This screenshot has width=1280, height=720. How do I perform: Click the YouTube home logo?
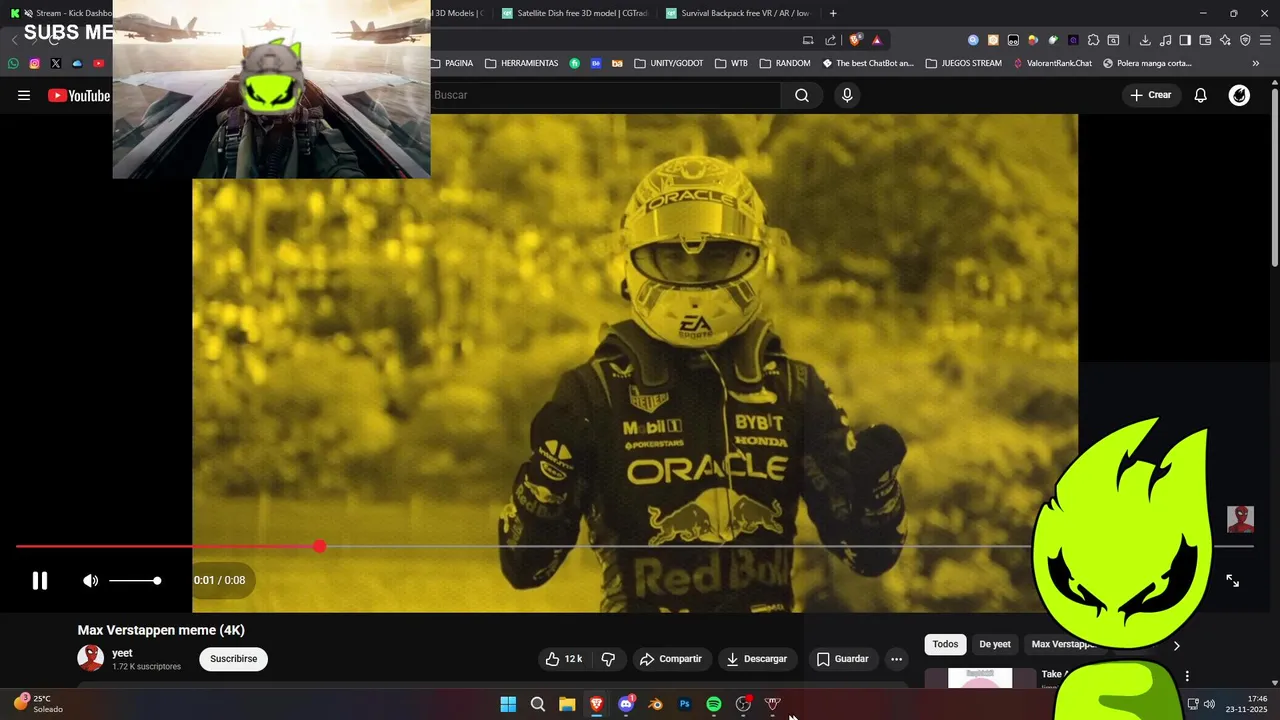(x=79, y=95)
